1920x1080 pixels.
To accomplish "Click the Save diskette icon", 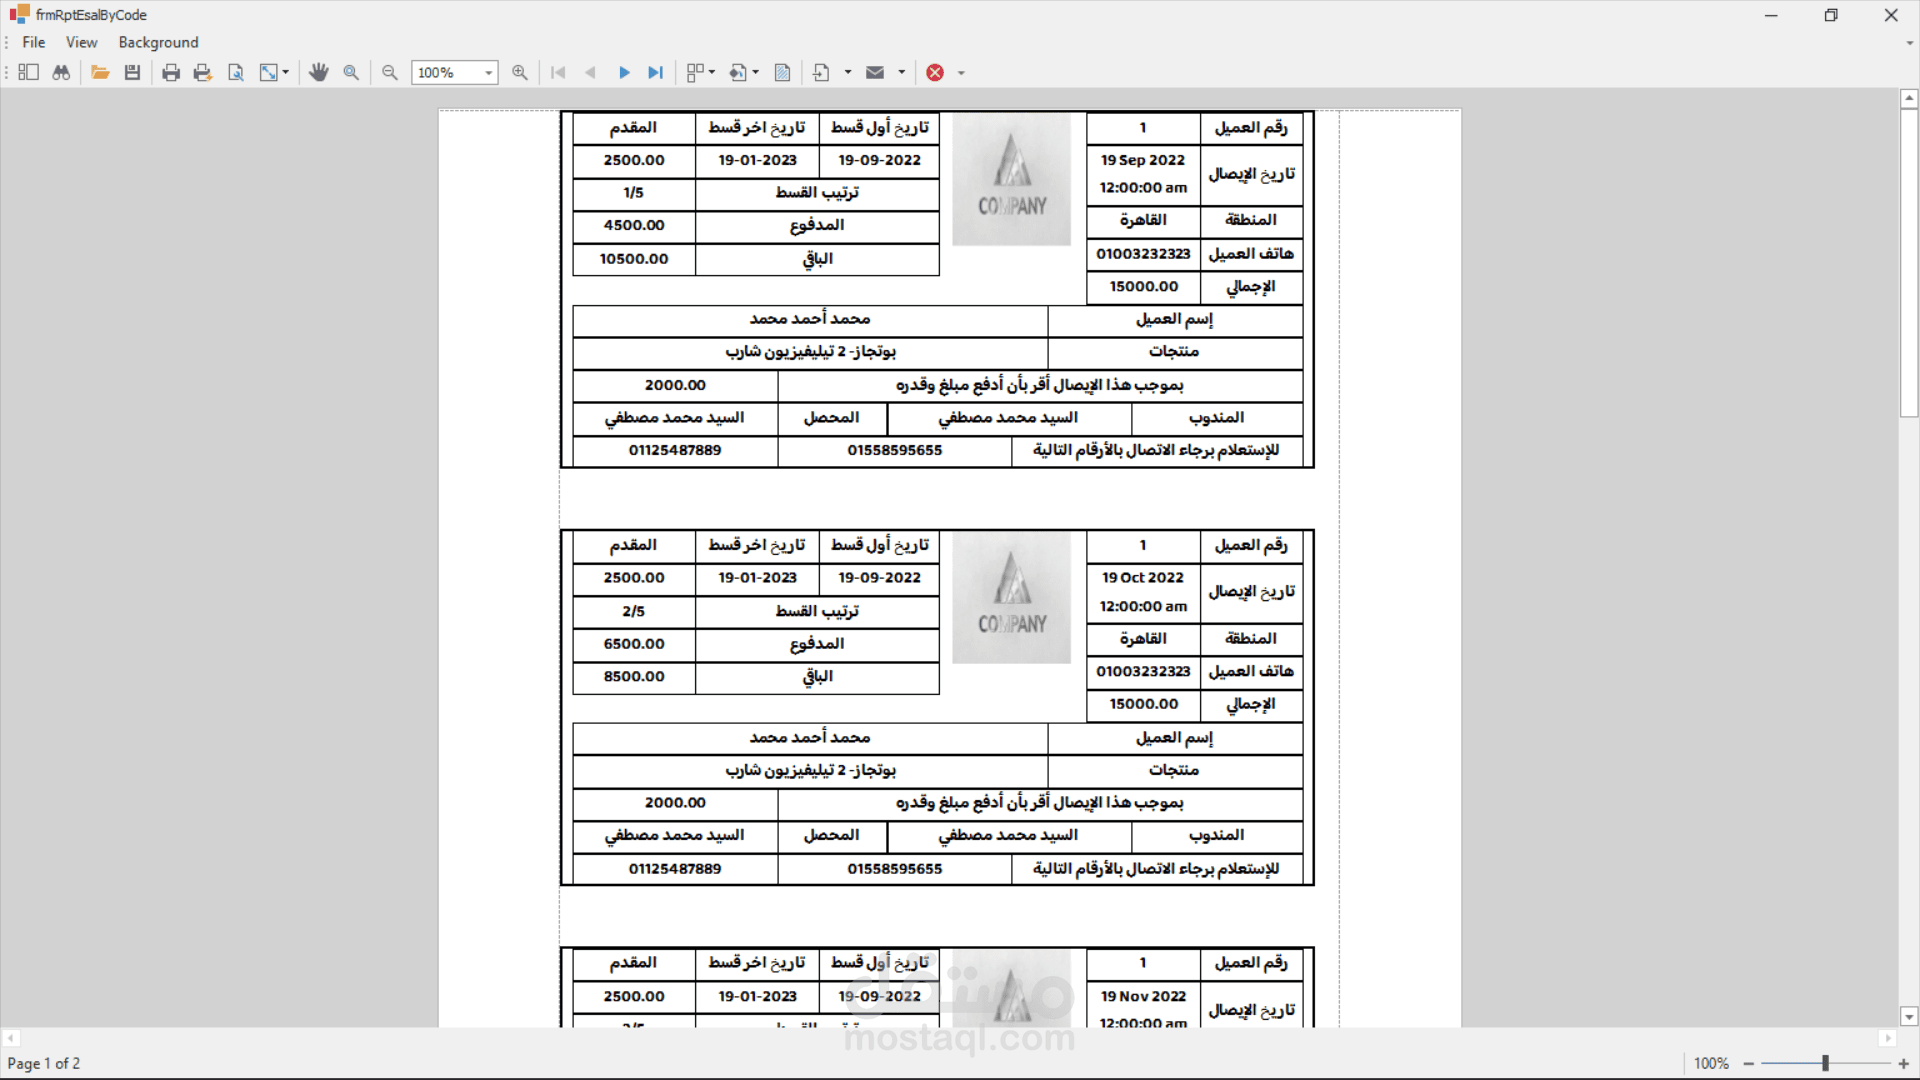I will coord(132,72).
